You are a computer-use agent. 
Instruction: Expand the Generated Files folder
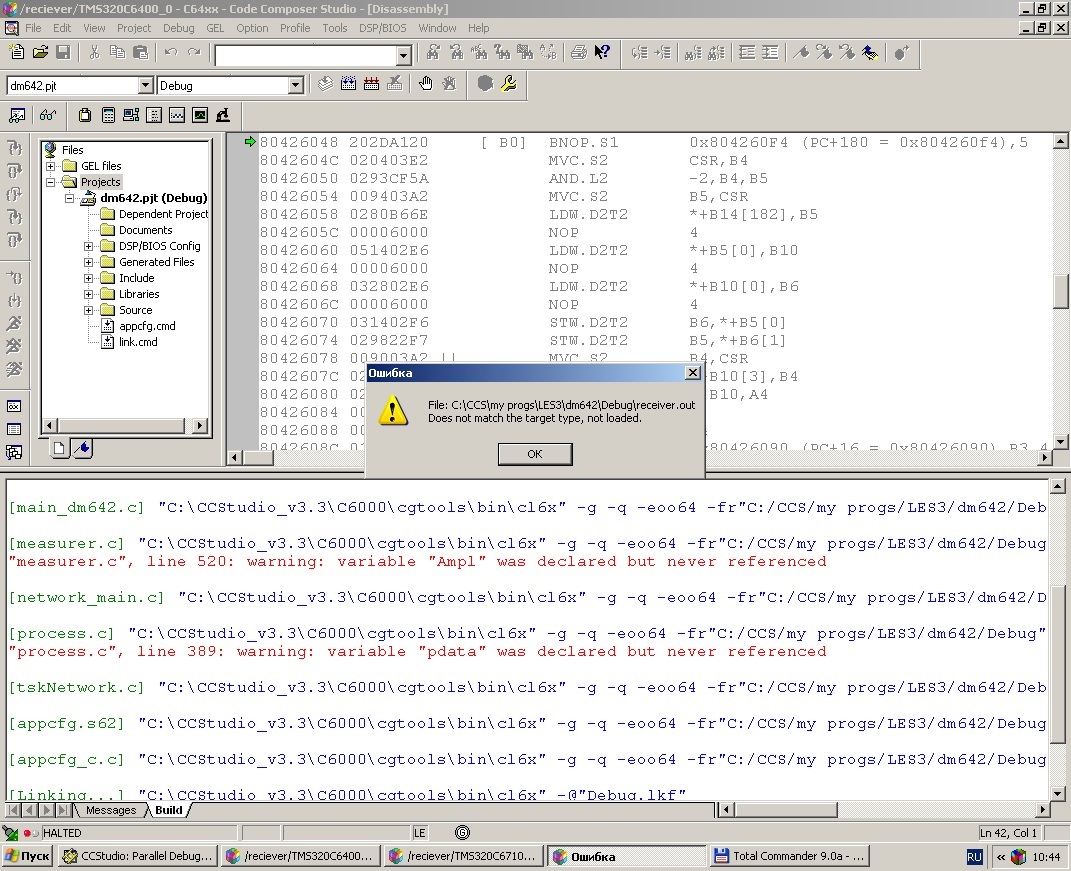(89, 262)
